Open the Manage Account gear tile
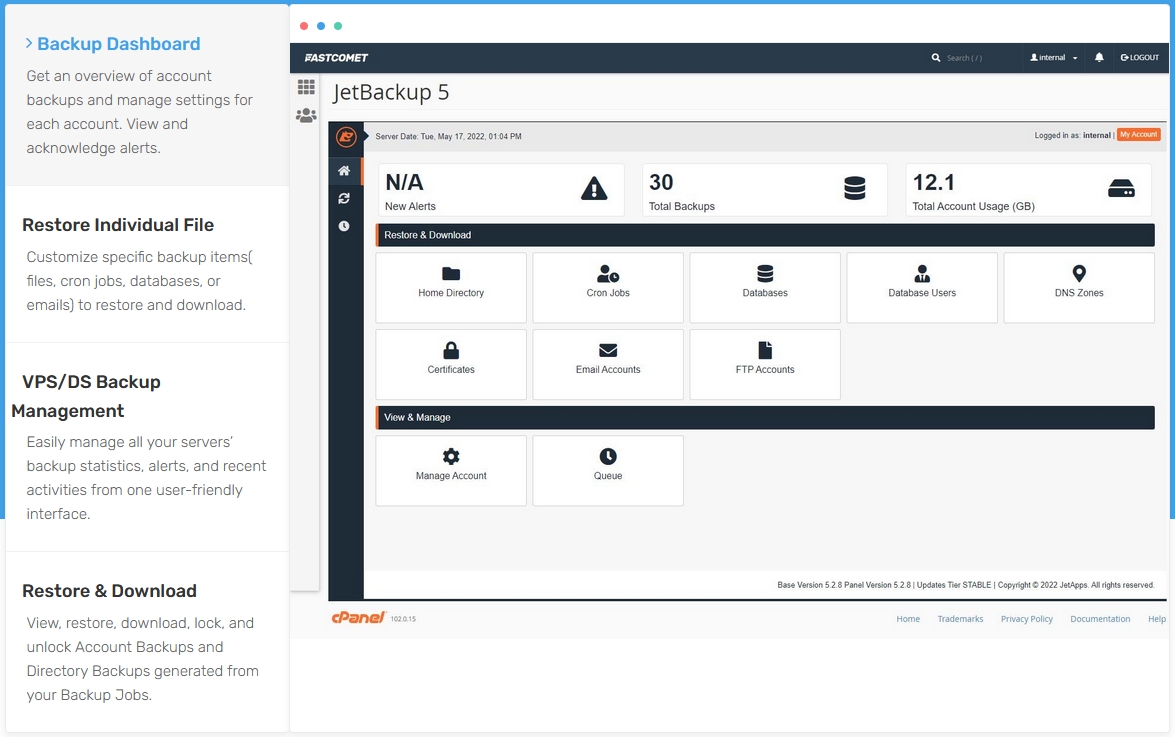 click(451, 470)
